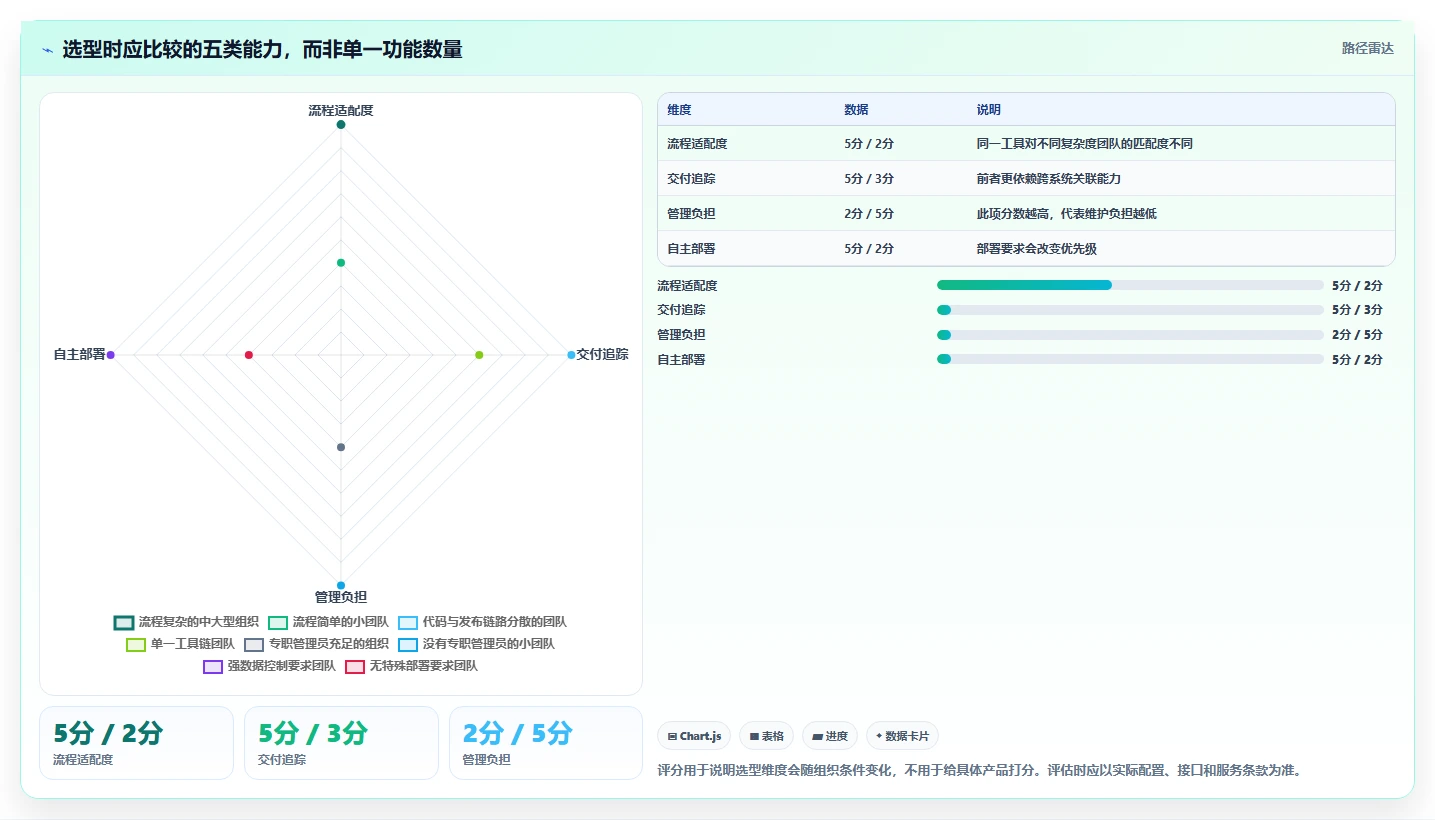Click the purple radar point beside 自主部署 label
The width and height of the screenshot is (1435, 820).
111,355
